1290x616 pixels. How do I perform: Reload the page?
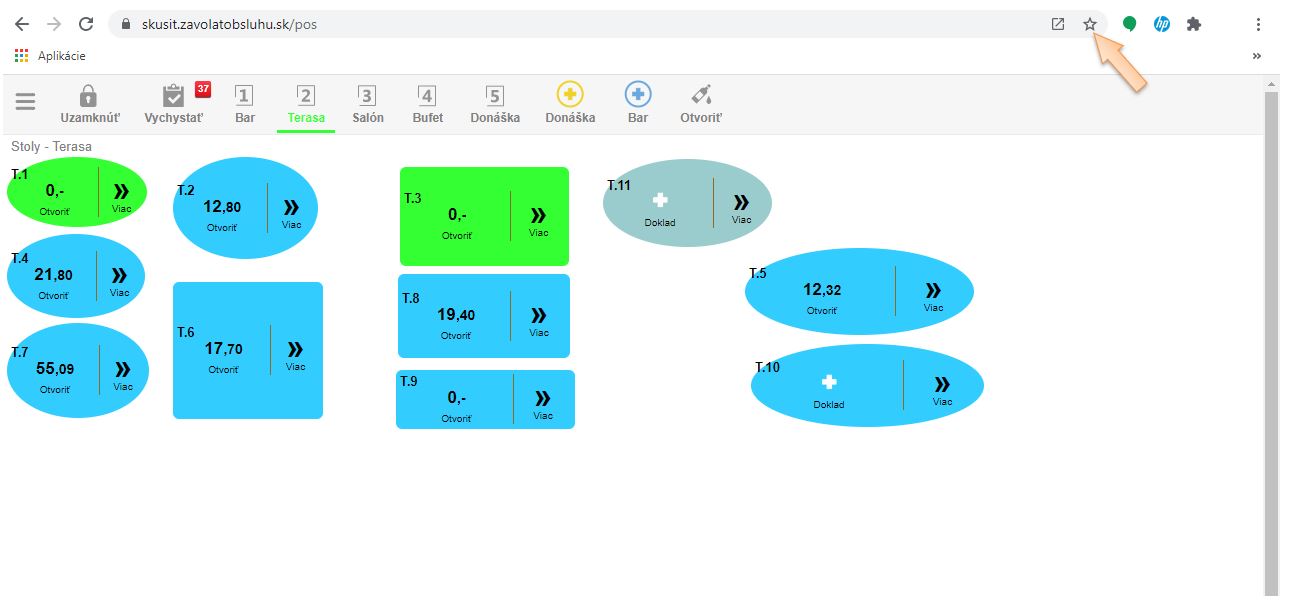coord(86,24)
